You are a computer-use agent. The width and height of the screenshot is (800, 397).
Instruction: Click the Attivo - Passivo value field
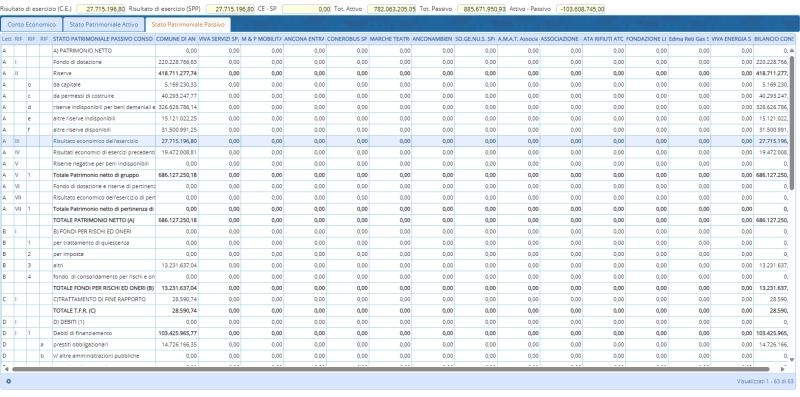click(580, 9)
